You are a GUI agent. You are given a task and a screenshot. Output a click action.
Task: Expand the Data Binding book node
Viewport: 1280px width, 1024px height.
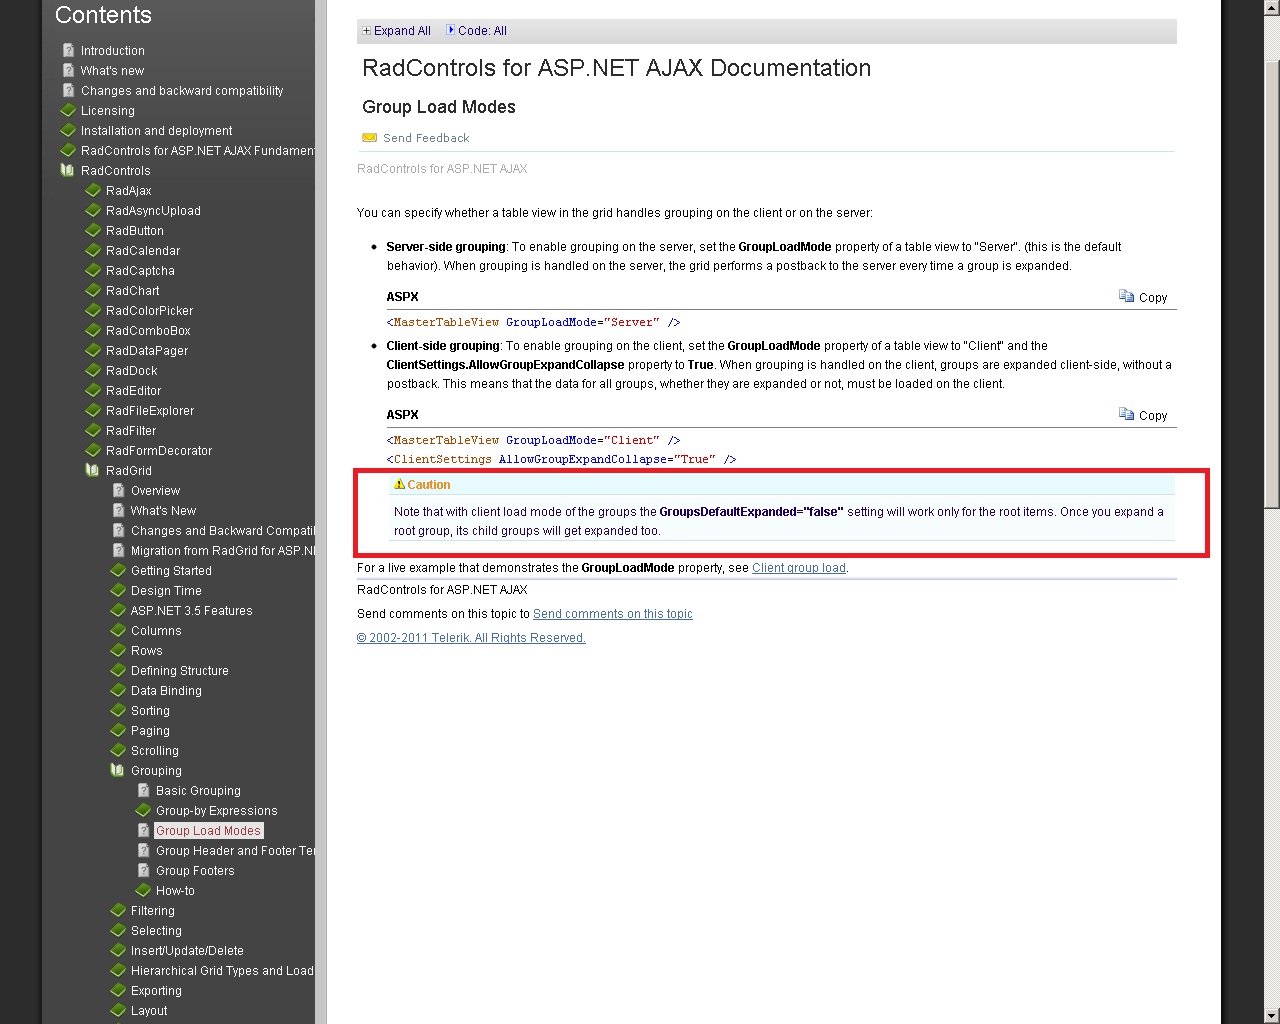point(118,690)
